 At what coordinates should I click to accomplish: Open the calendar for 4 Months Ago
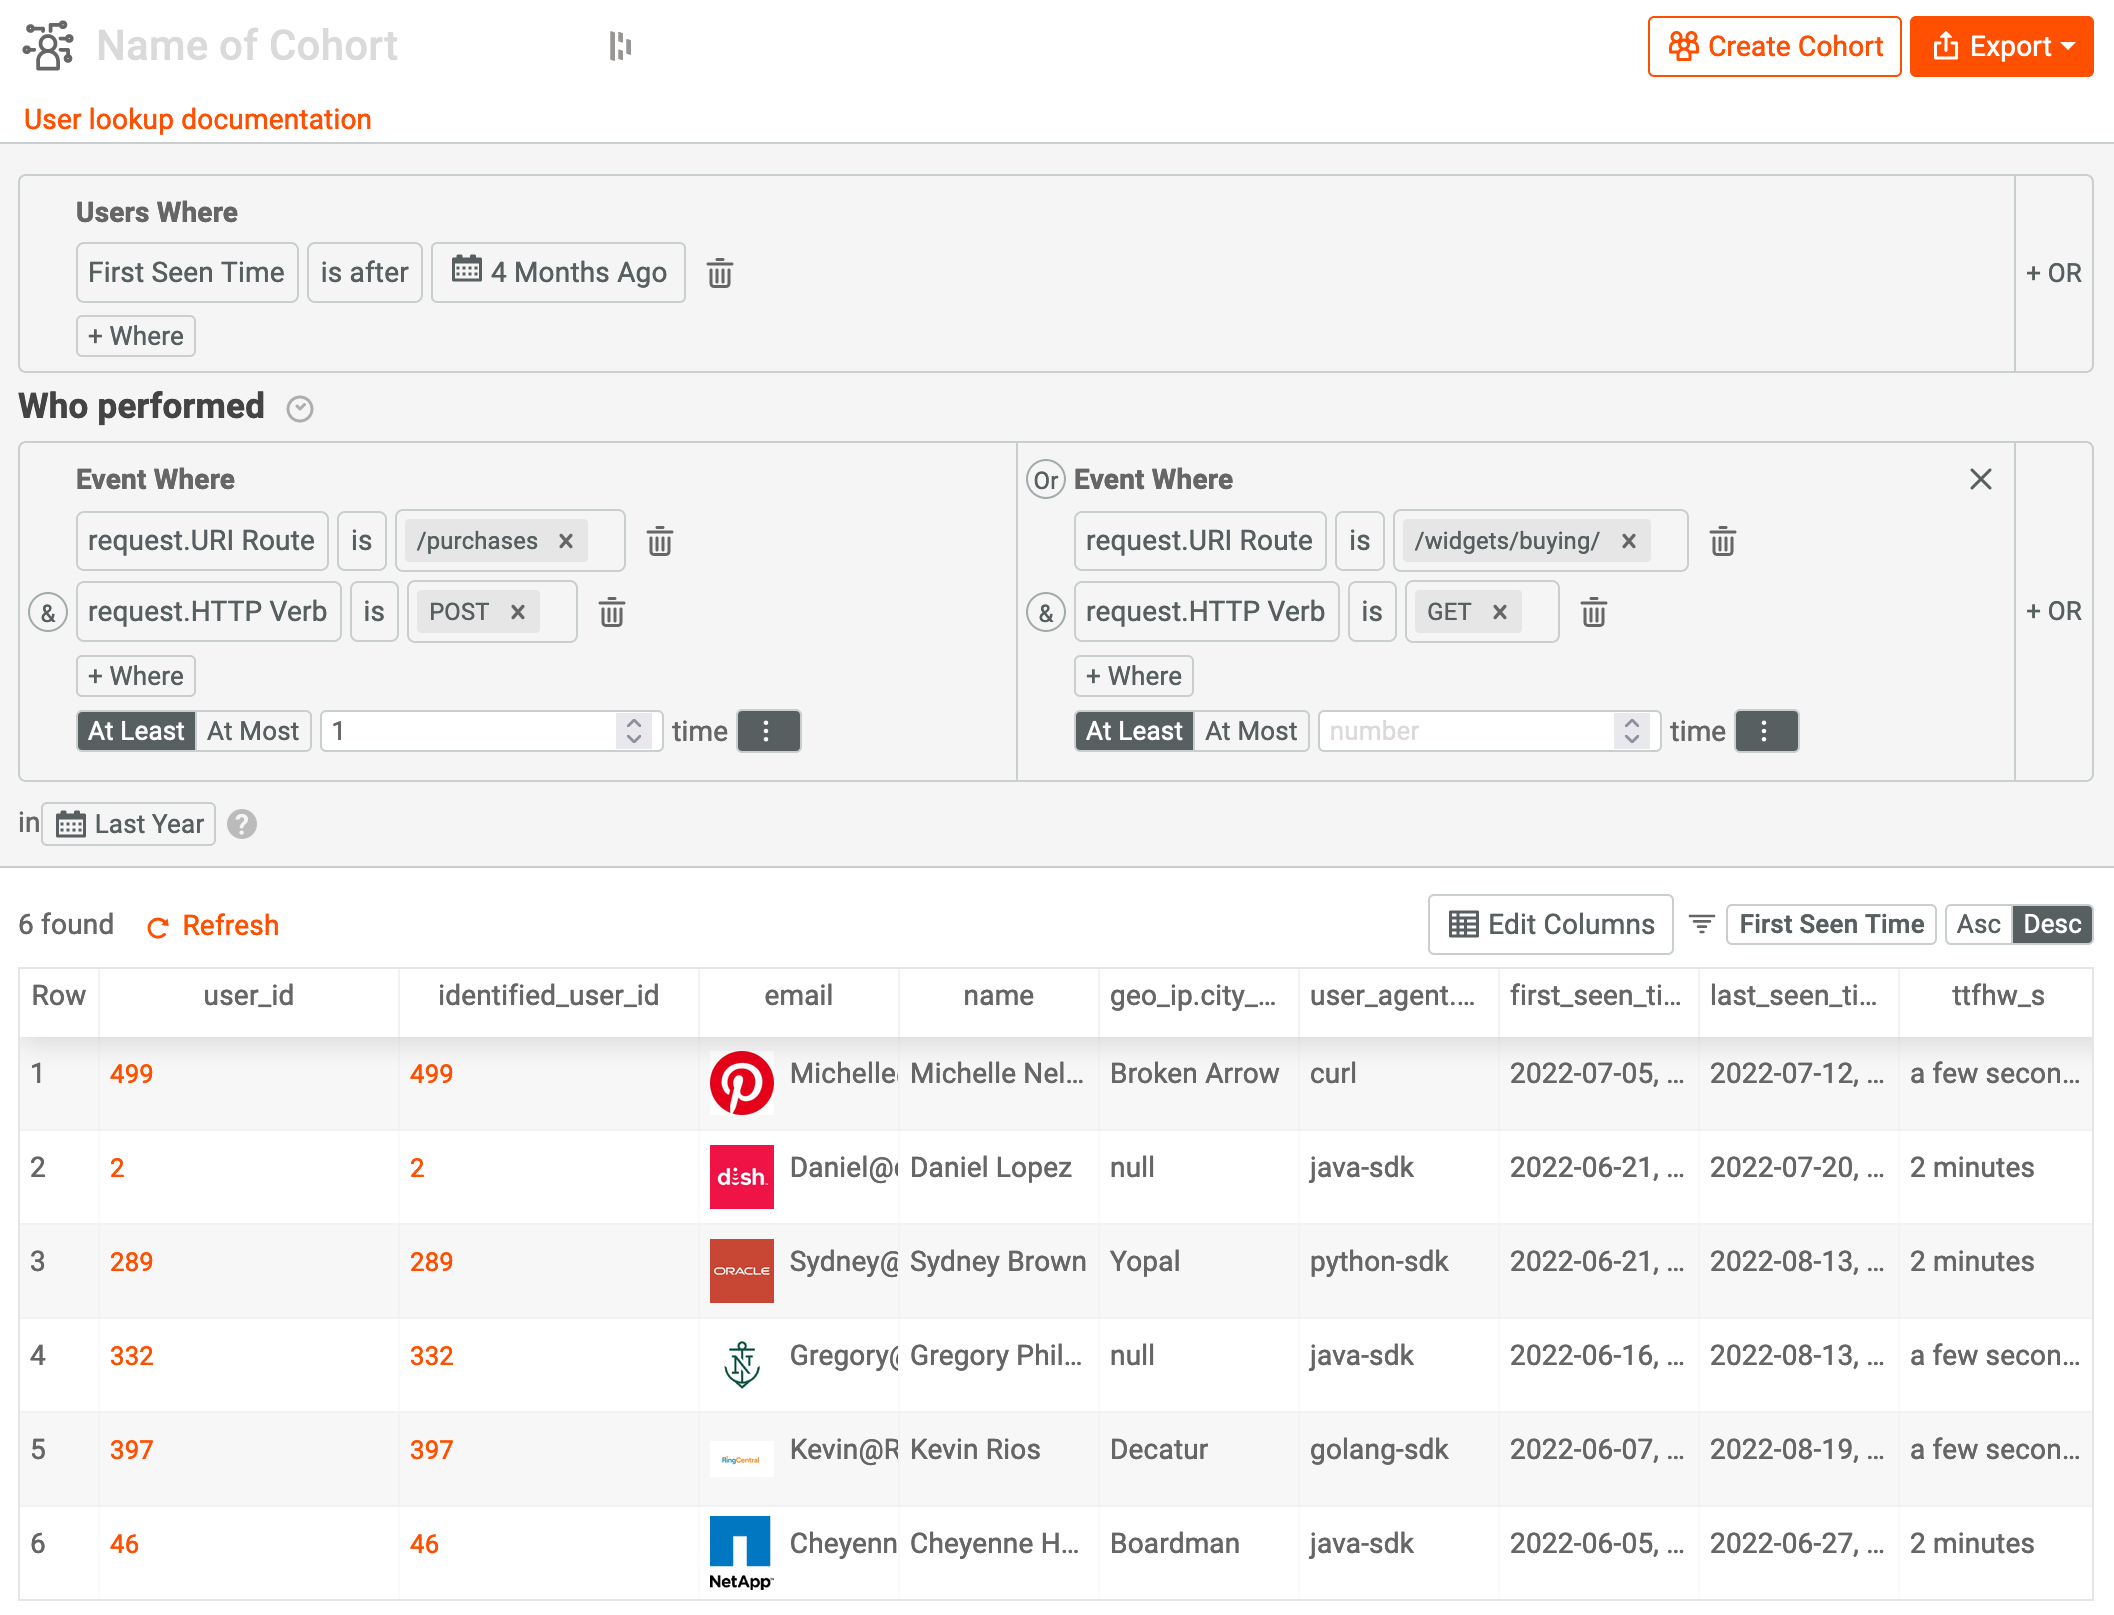click(466, 272)
